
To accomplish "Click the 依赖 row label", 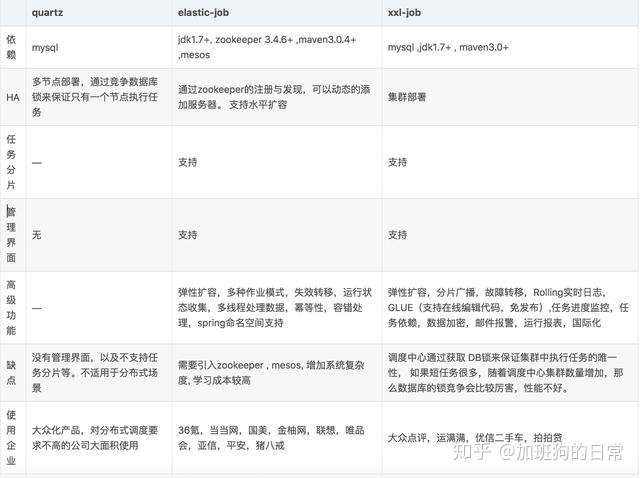I will (11, 47).
